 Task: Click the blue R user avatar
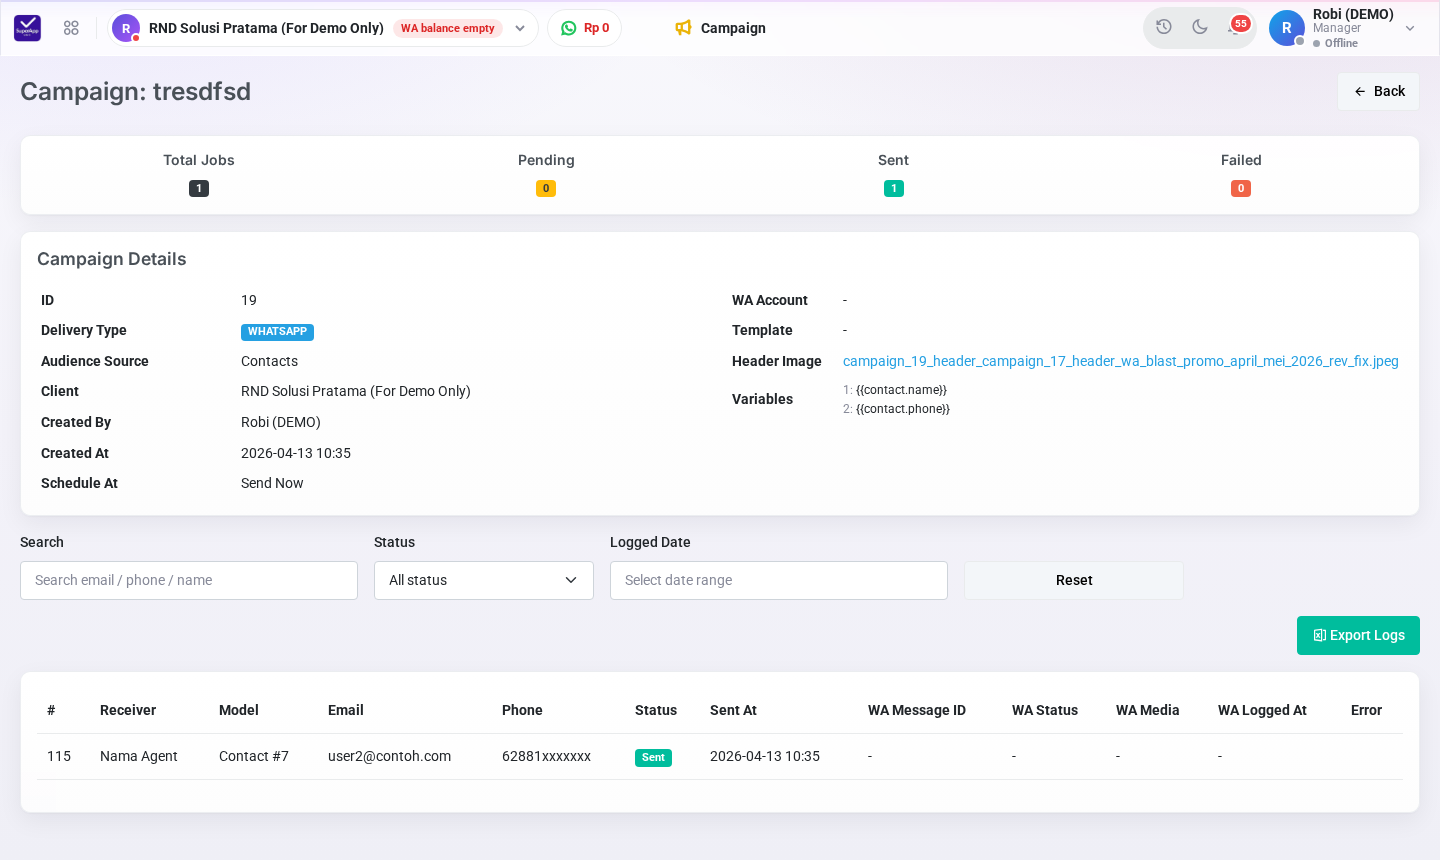(1287, 28)
